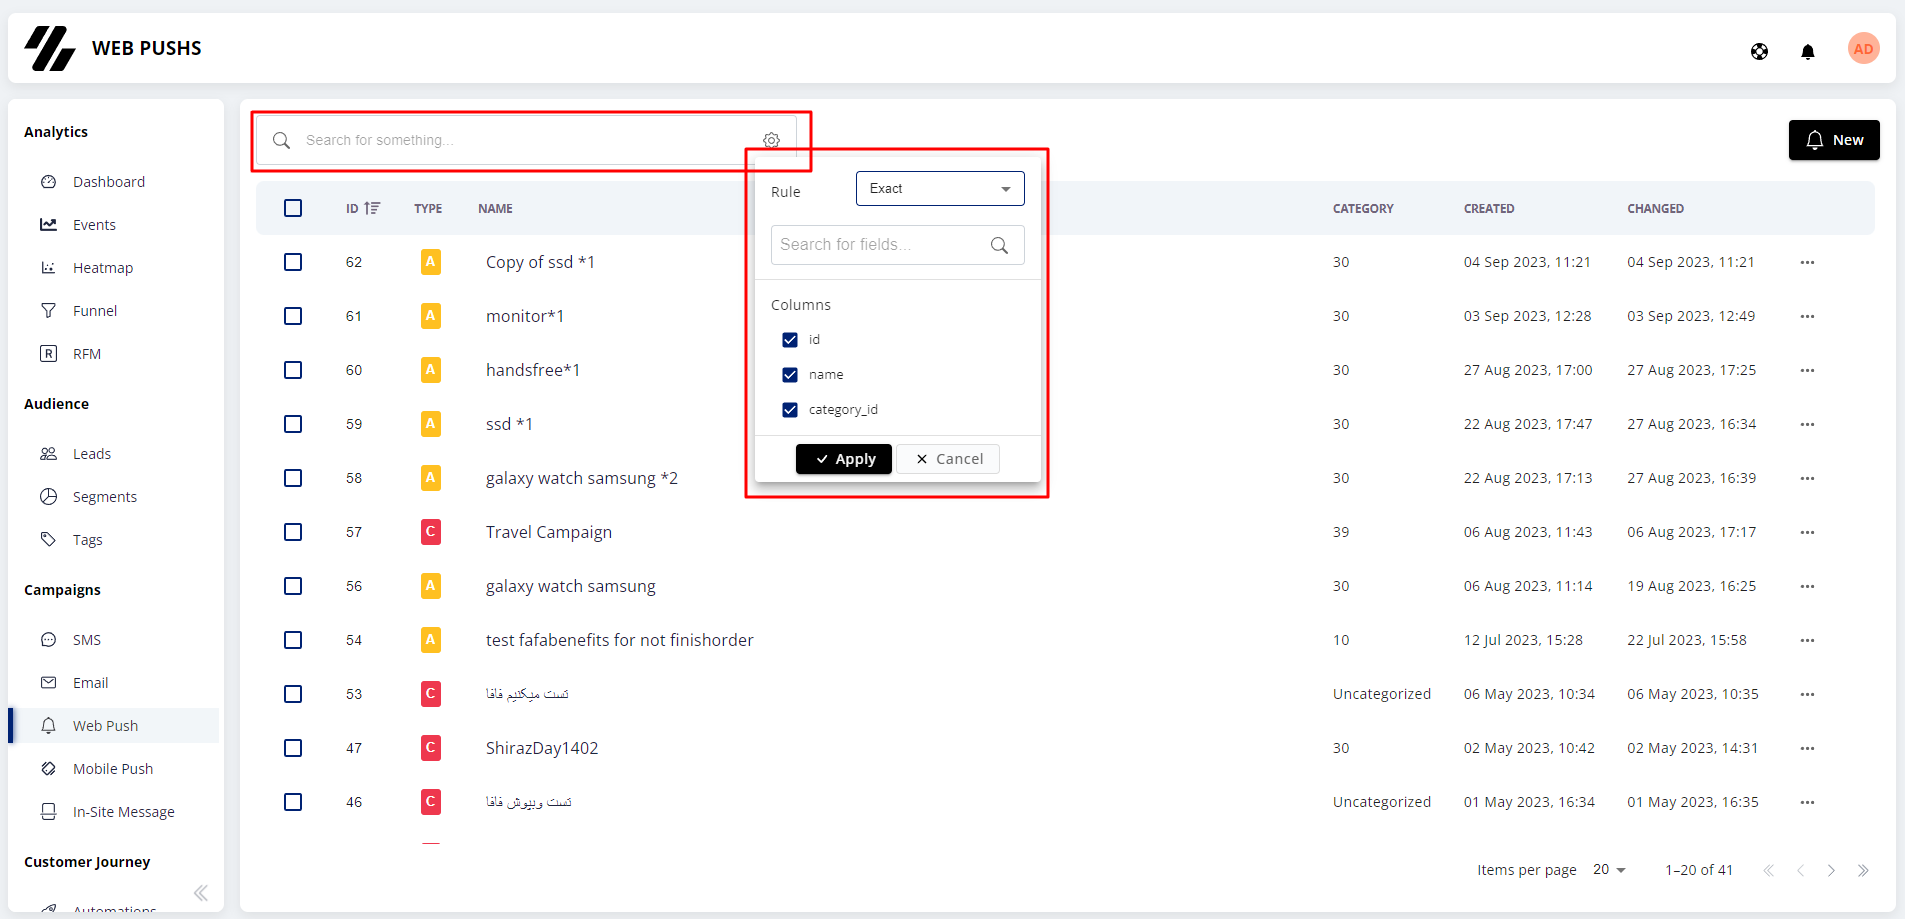Screen dimensions: 1905x919
Task: Click the help lifebuoy icon in header
Action: (1759, 51)
